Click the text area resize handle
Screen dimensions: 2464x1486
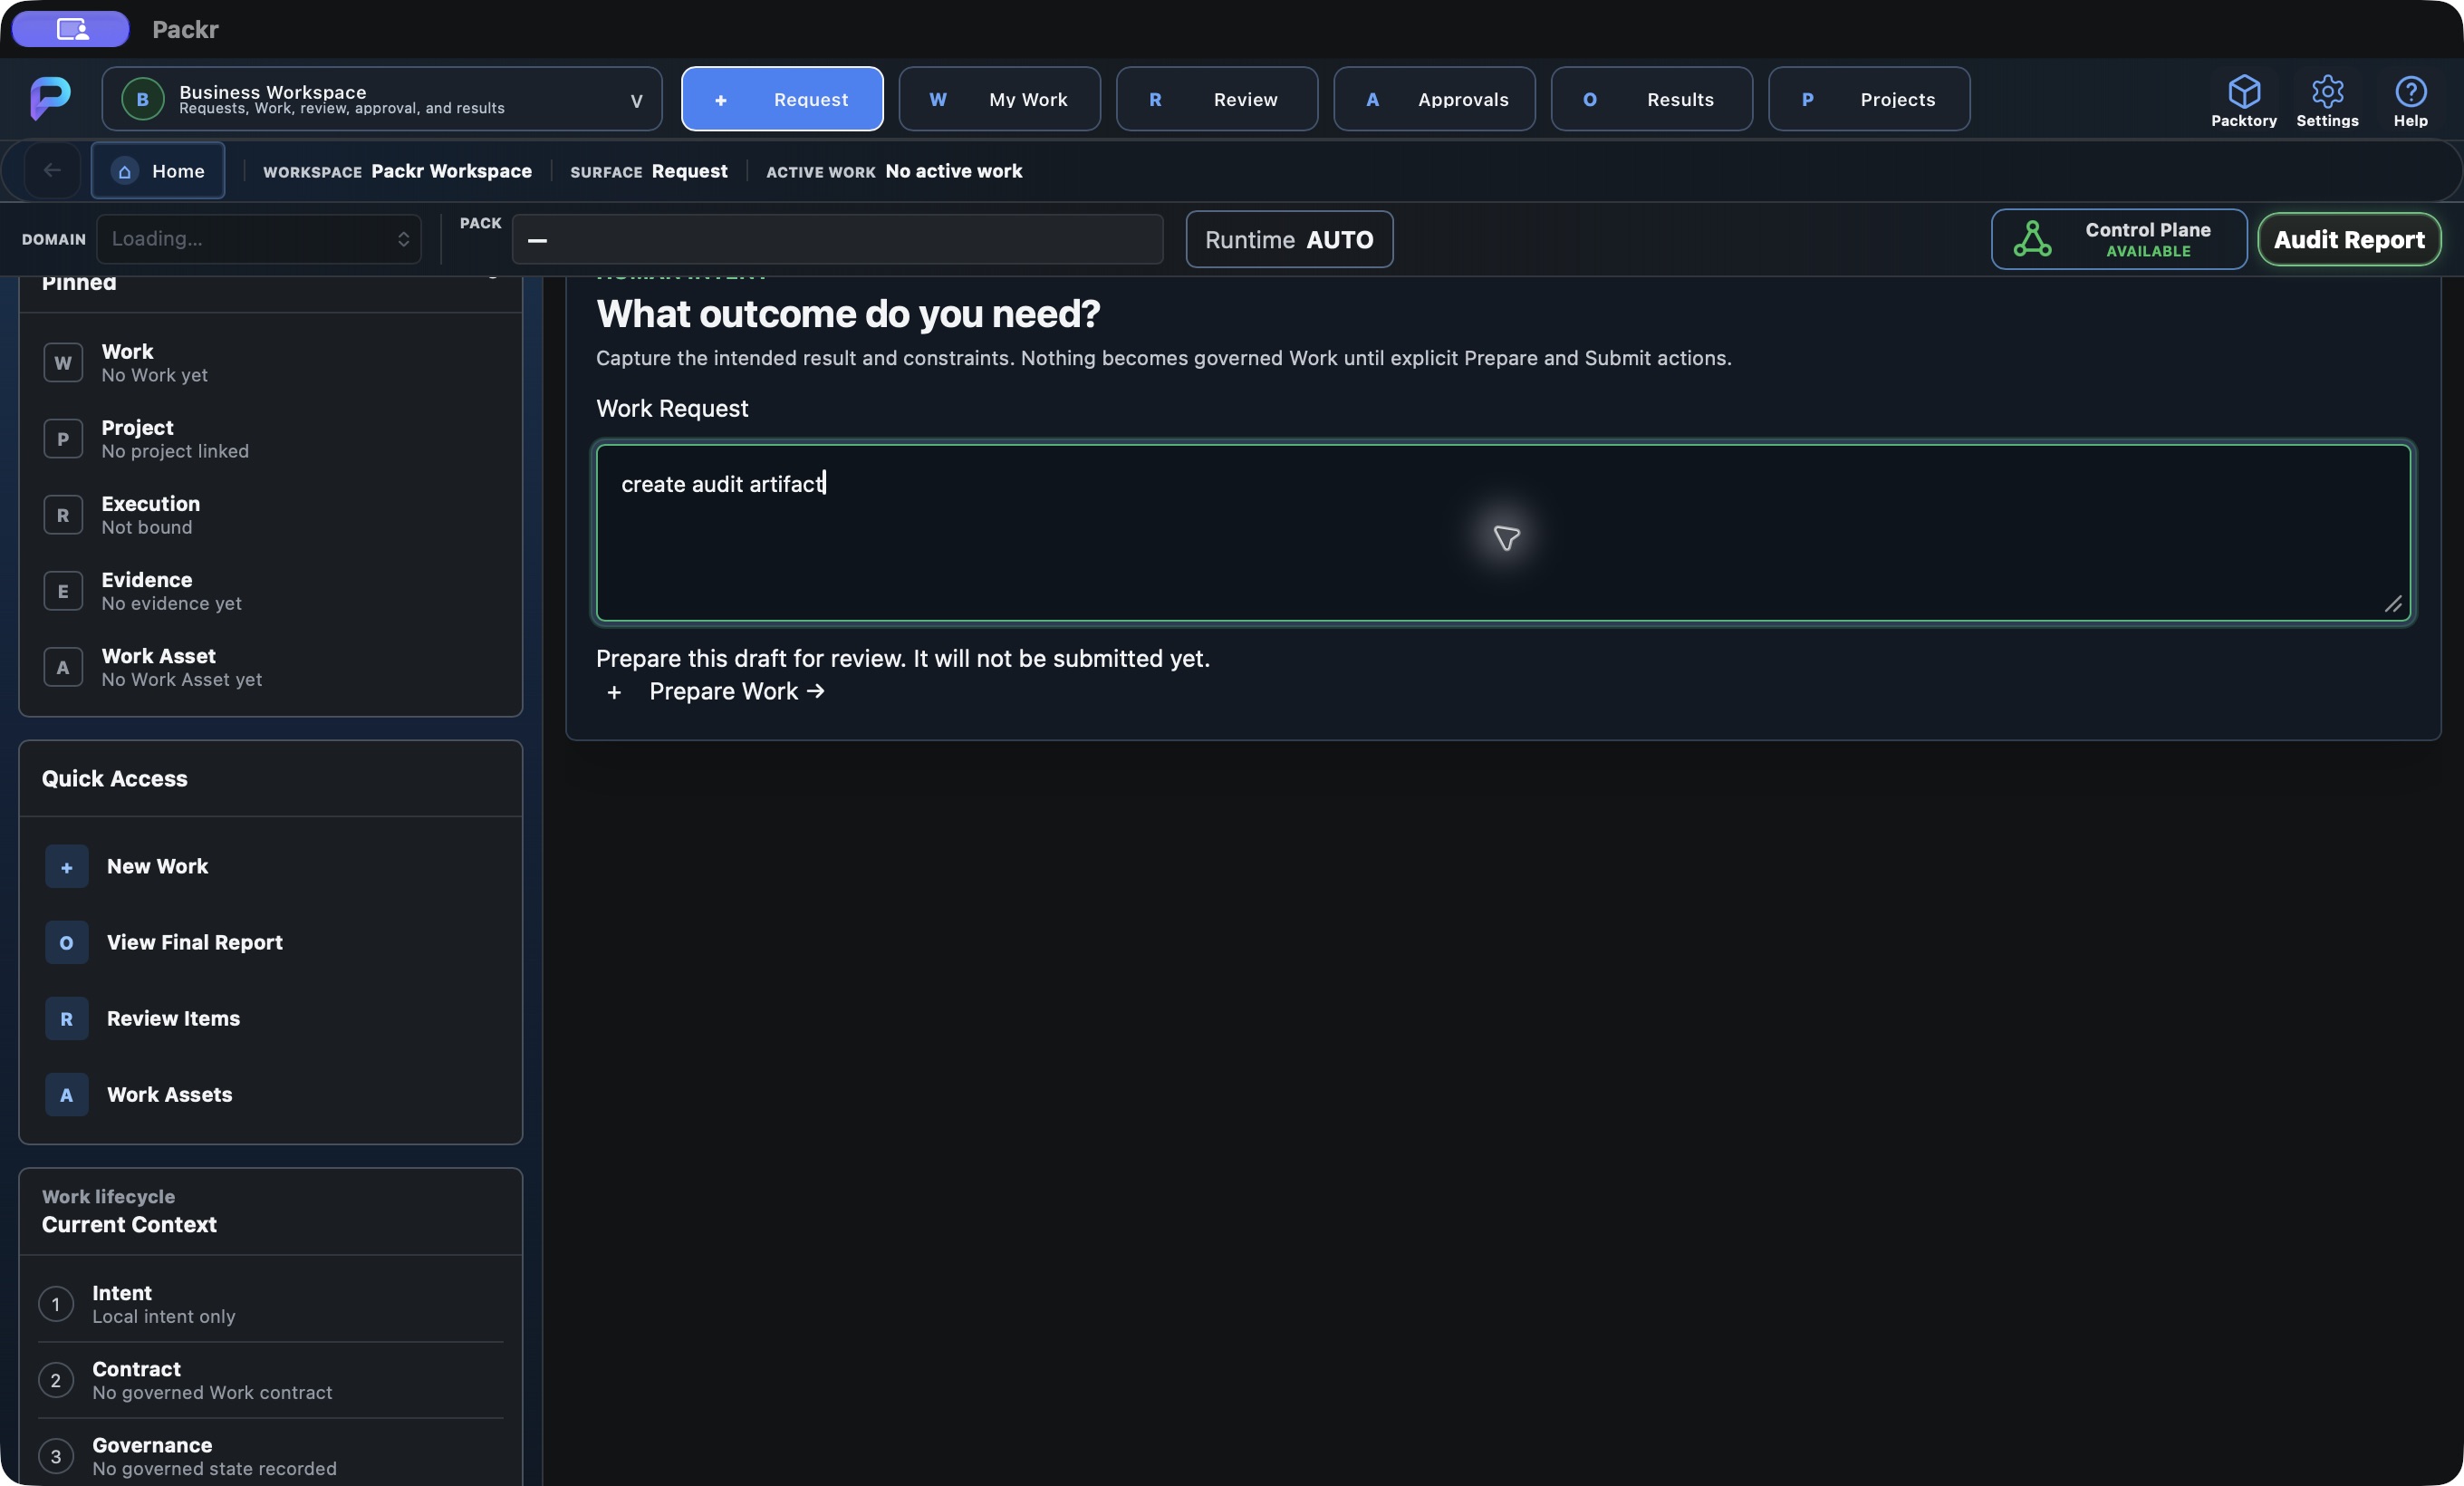click(x=2393, y=604)
